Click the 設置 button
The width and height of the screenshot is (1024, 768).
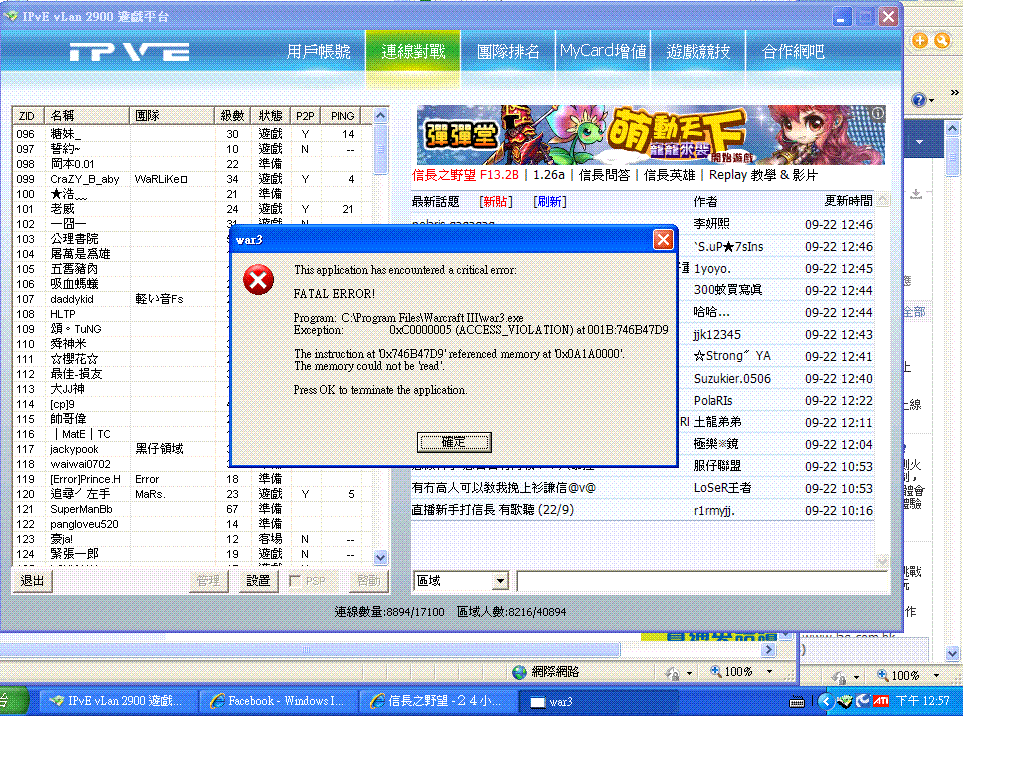258,581
